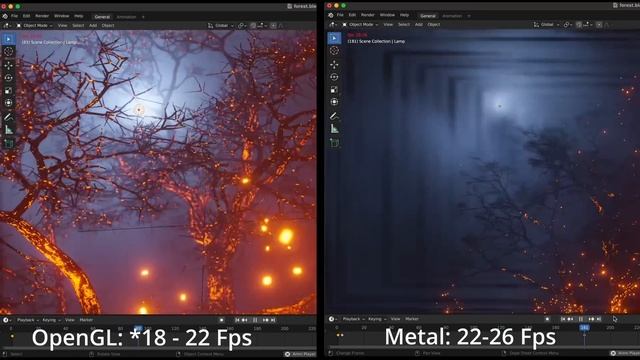Open Object Mode dropdown in left window
Viewport: 640px width, 360px height.
pos(35,25)
